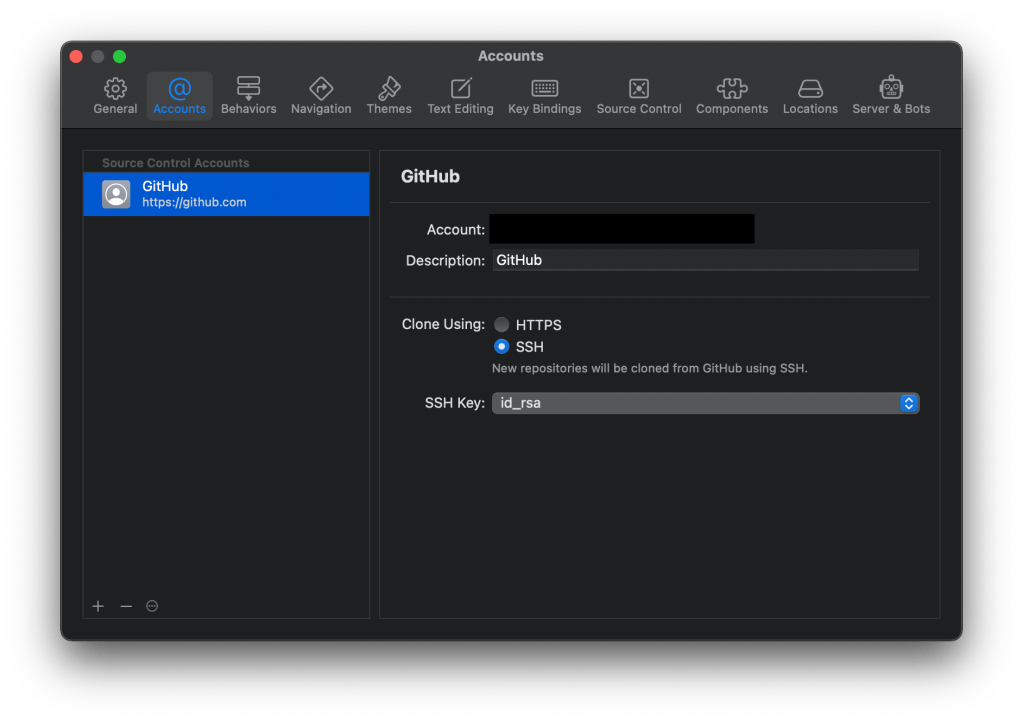Select the GitHub account in the list
This screenshot has width=1023, height=721.
pos(226,194)
